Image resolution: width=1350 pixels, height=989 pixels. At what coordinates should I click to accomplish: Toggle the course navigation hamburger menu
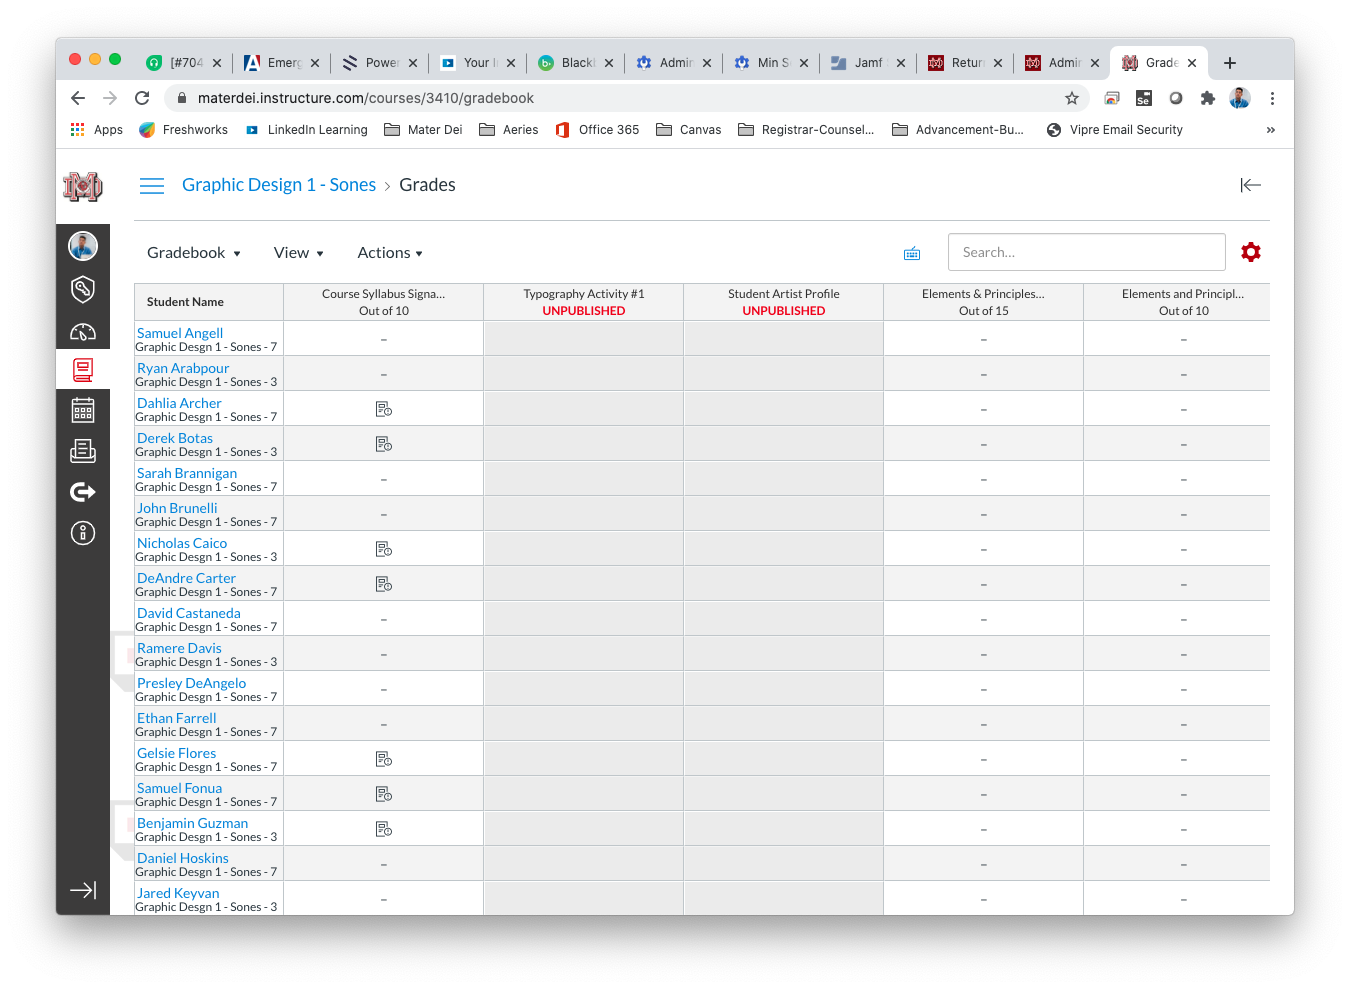point(152,186)
